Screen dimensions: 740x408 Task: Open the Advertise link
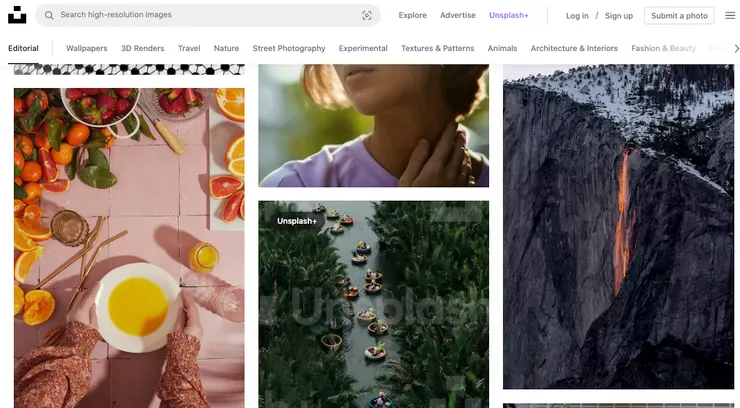coord(458,15)
